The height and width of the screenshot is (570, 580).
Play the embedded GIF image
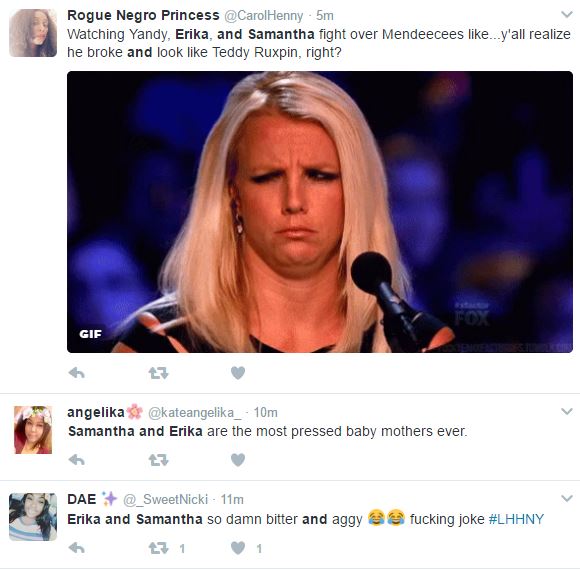pos(320,212)
